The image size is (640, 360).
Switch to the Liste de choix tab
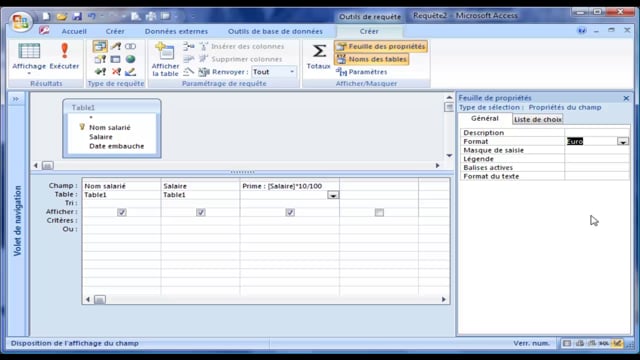pos(538,119)
